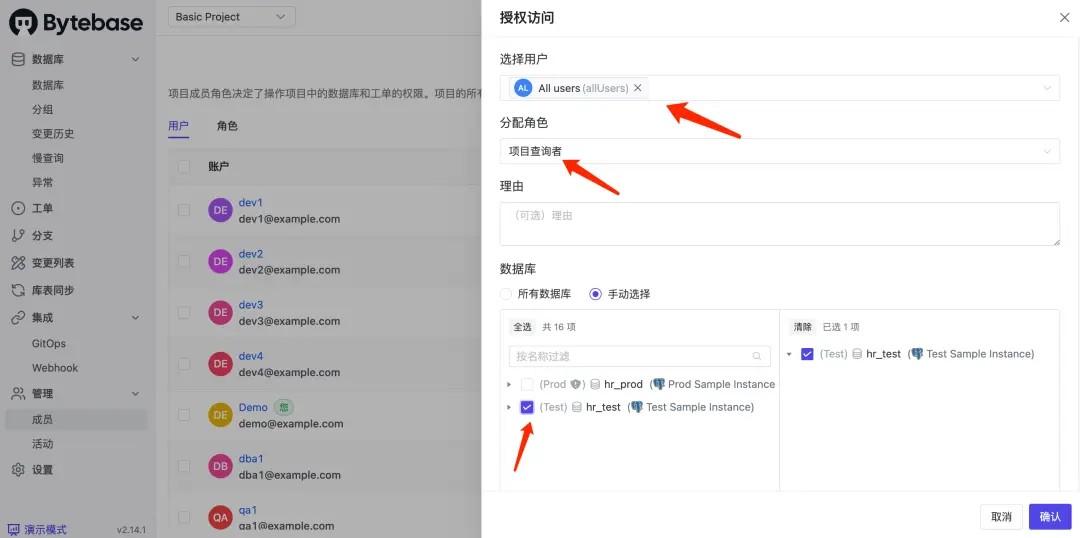Click the 分支 branch icon in sidebar
Viewport: 1080px width, 538px height.
click(x=19, y=236)
